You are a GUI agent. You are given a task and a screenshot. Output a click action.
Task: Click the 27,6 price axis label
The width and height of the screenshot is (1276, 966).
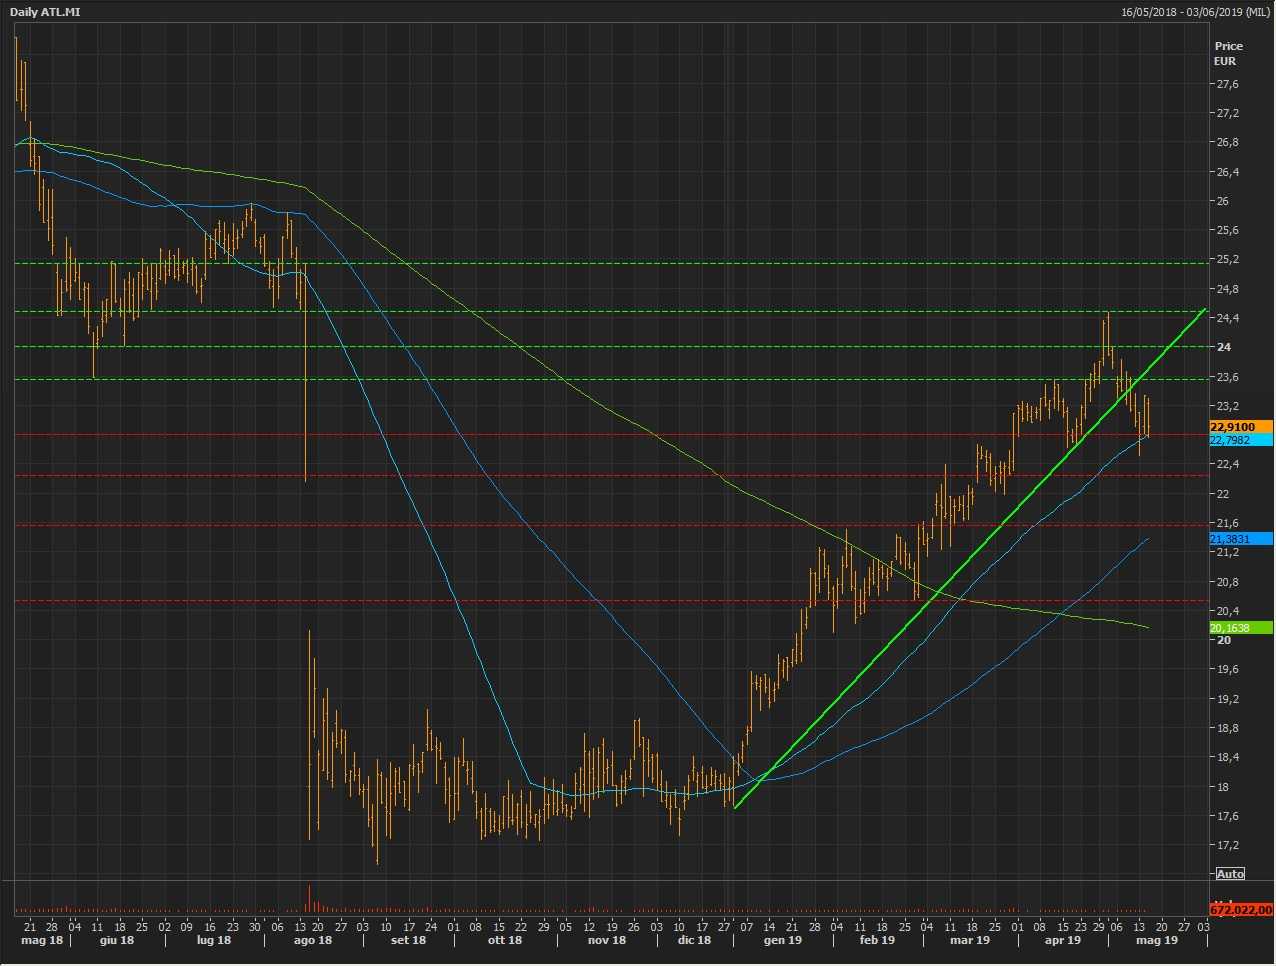click(1226, 84)
